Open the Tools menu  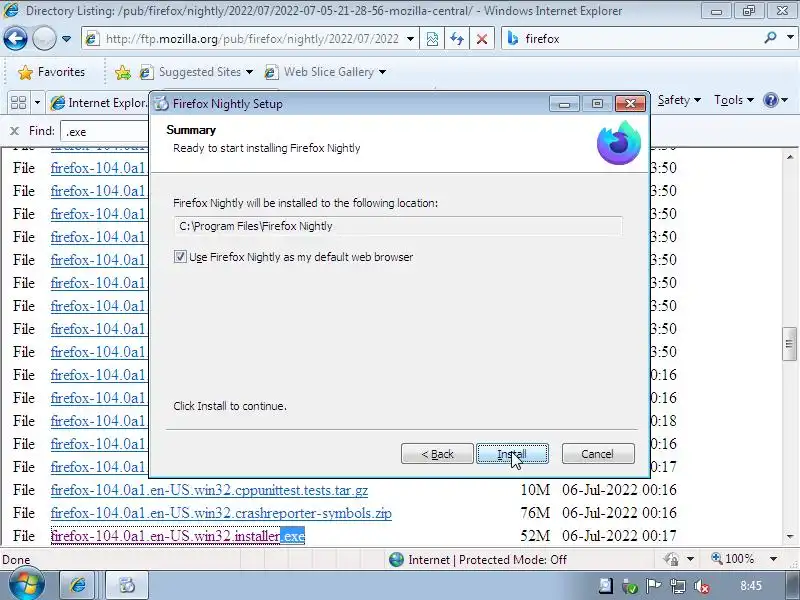(x=734, y=100)
